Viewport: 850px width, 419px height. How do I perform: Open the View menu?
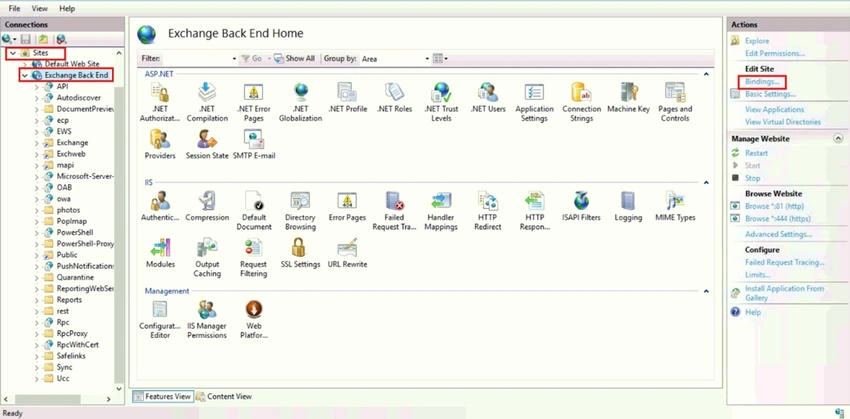pos(40,9)
